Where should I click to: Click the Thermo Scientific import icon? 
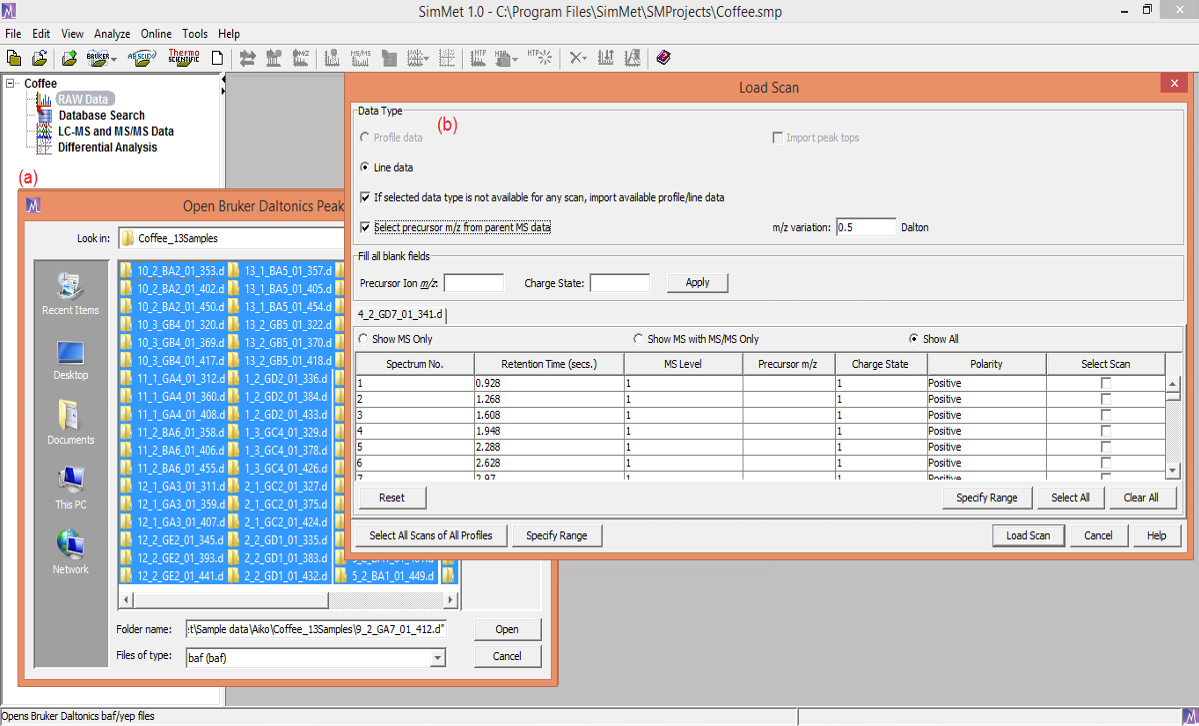[184, 58]
